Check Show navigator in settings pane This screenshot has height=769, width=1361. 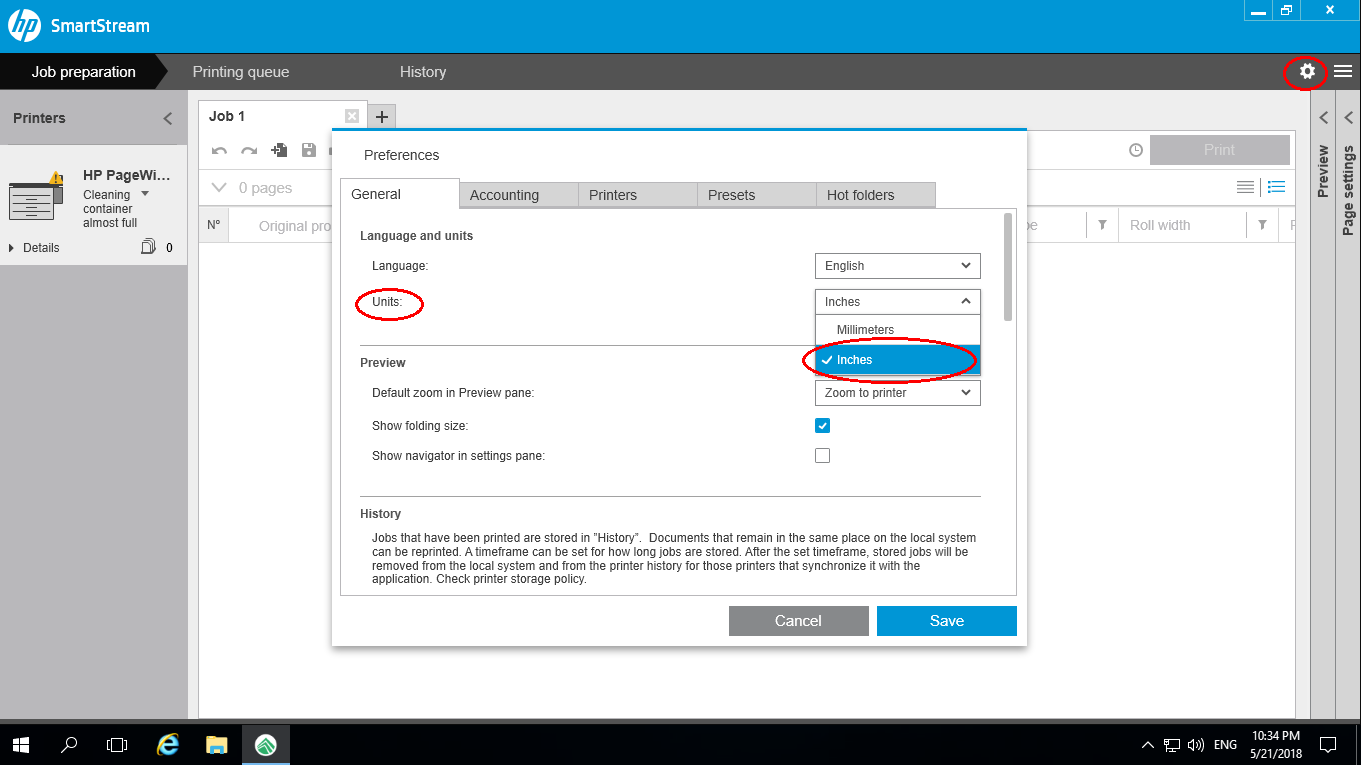tap(822, 455)
